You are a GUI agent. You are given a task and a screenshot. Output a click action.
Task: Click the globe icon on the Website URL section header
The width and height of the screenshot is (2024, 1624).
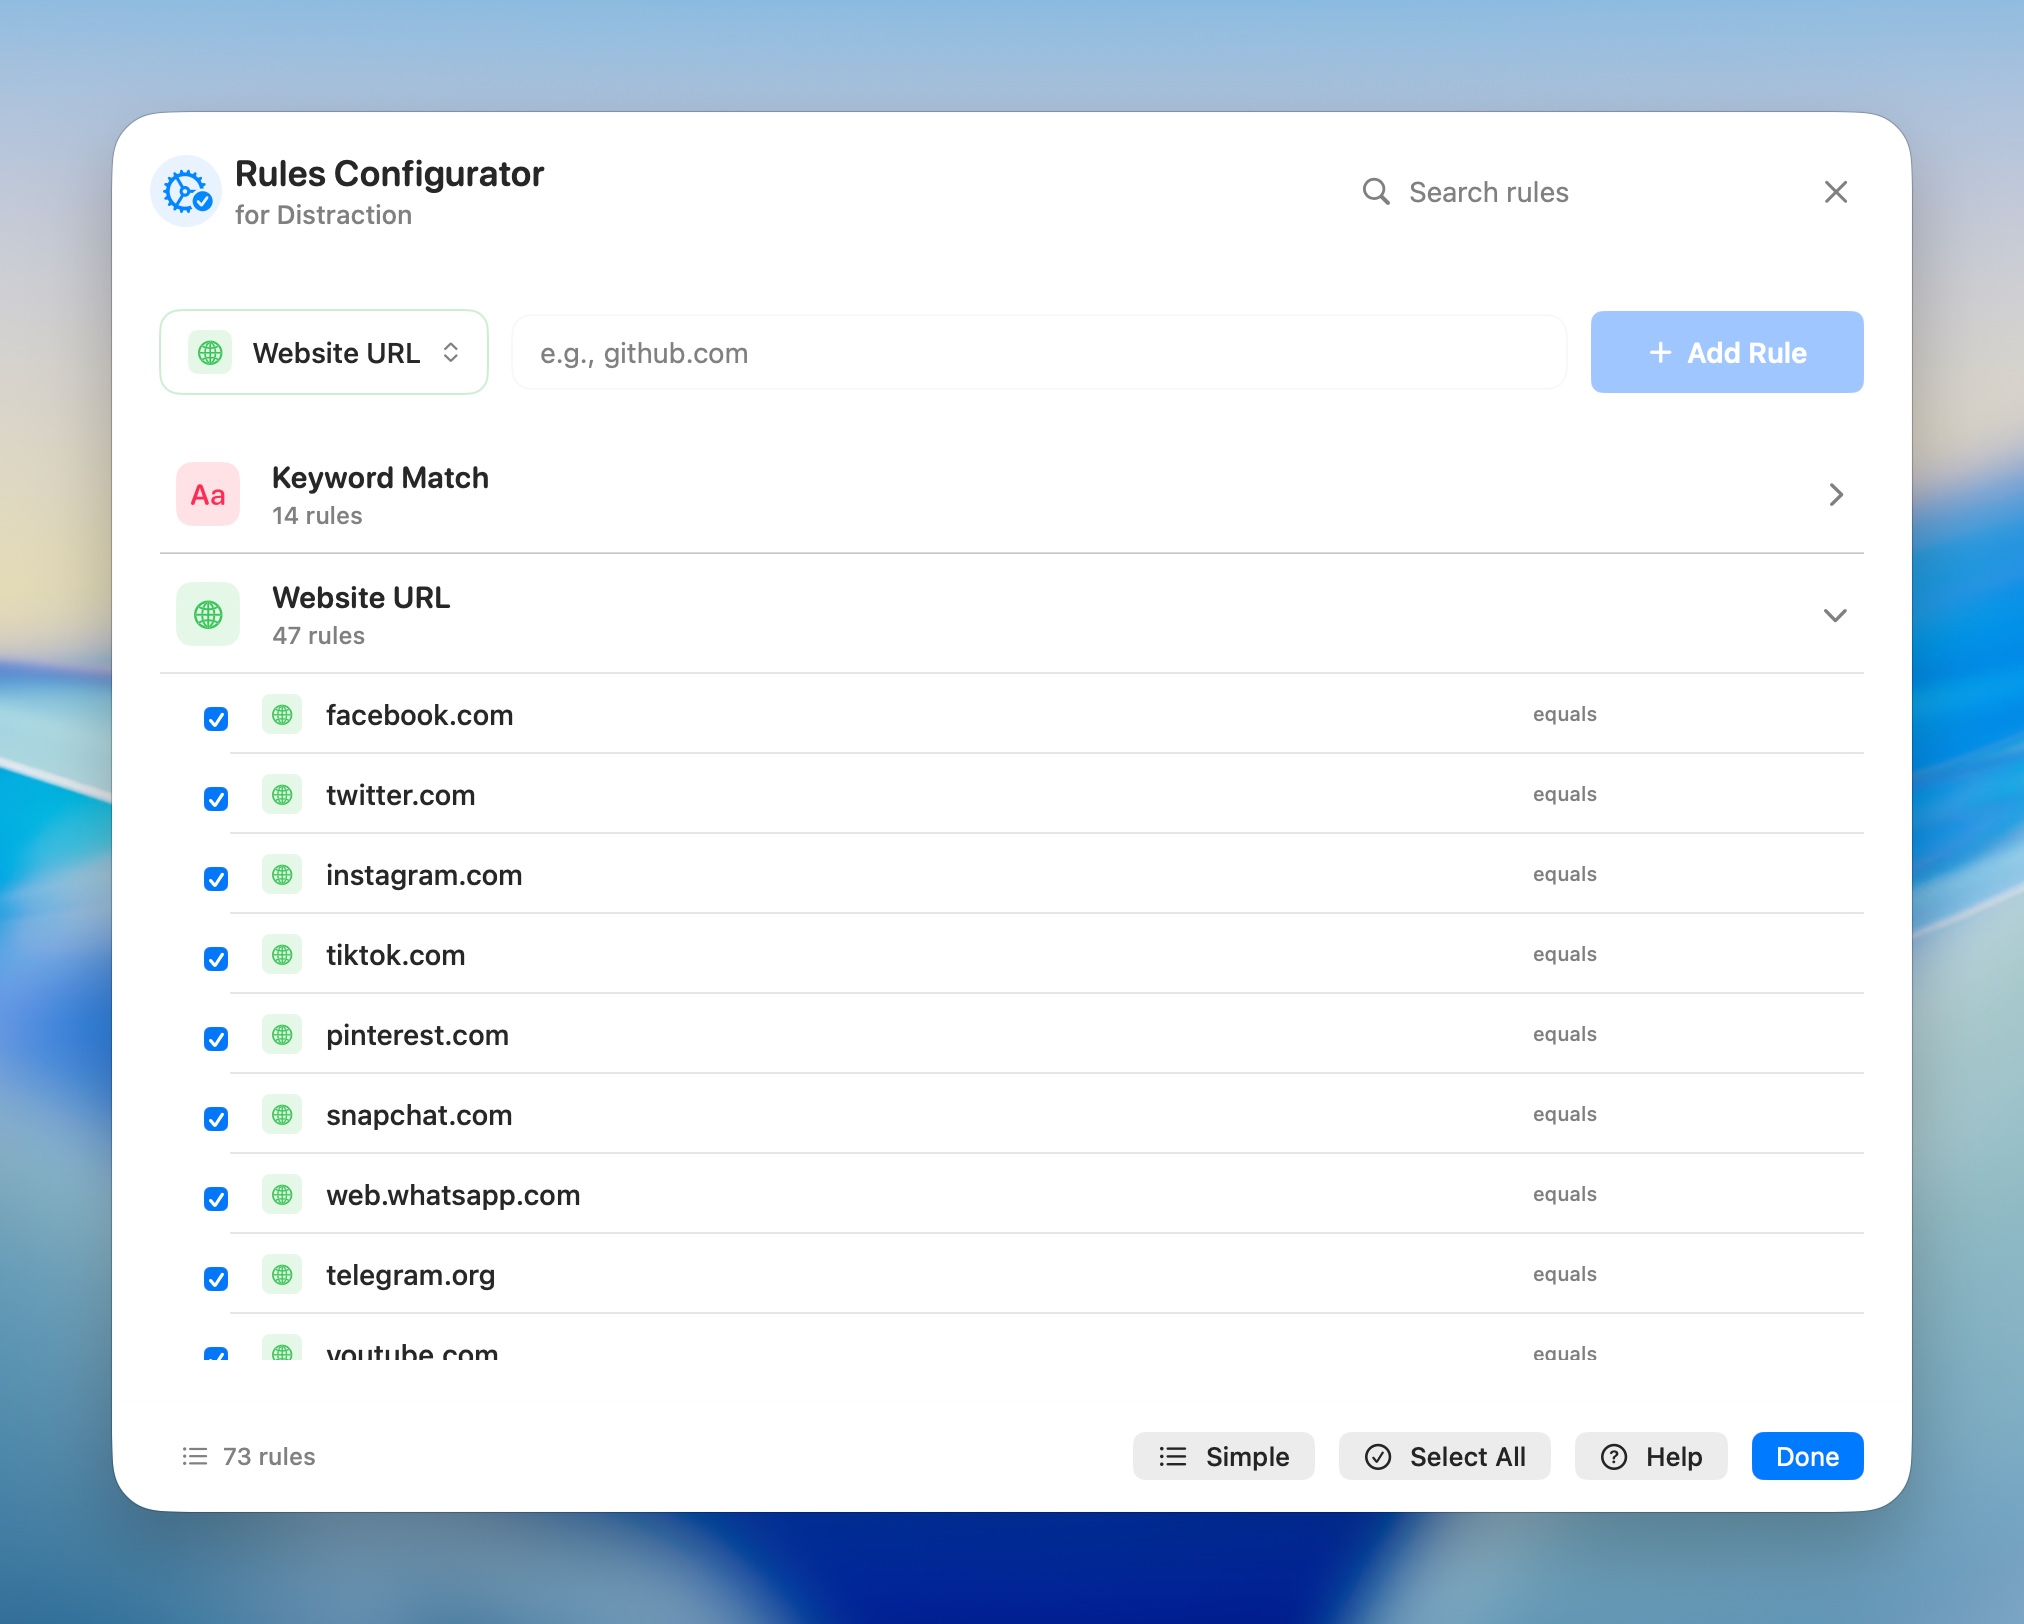[207, 614]
